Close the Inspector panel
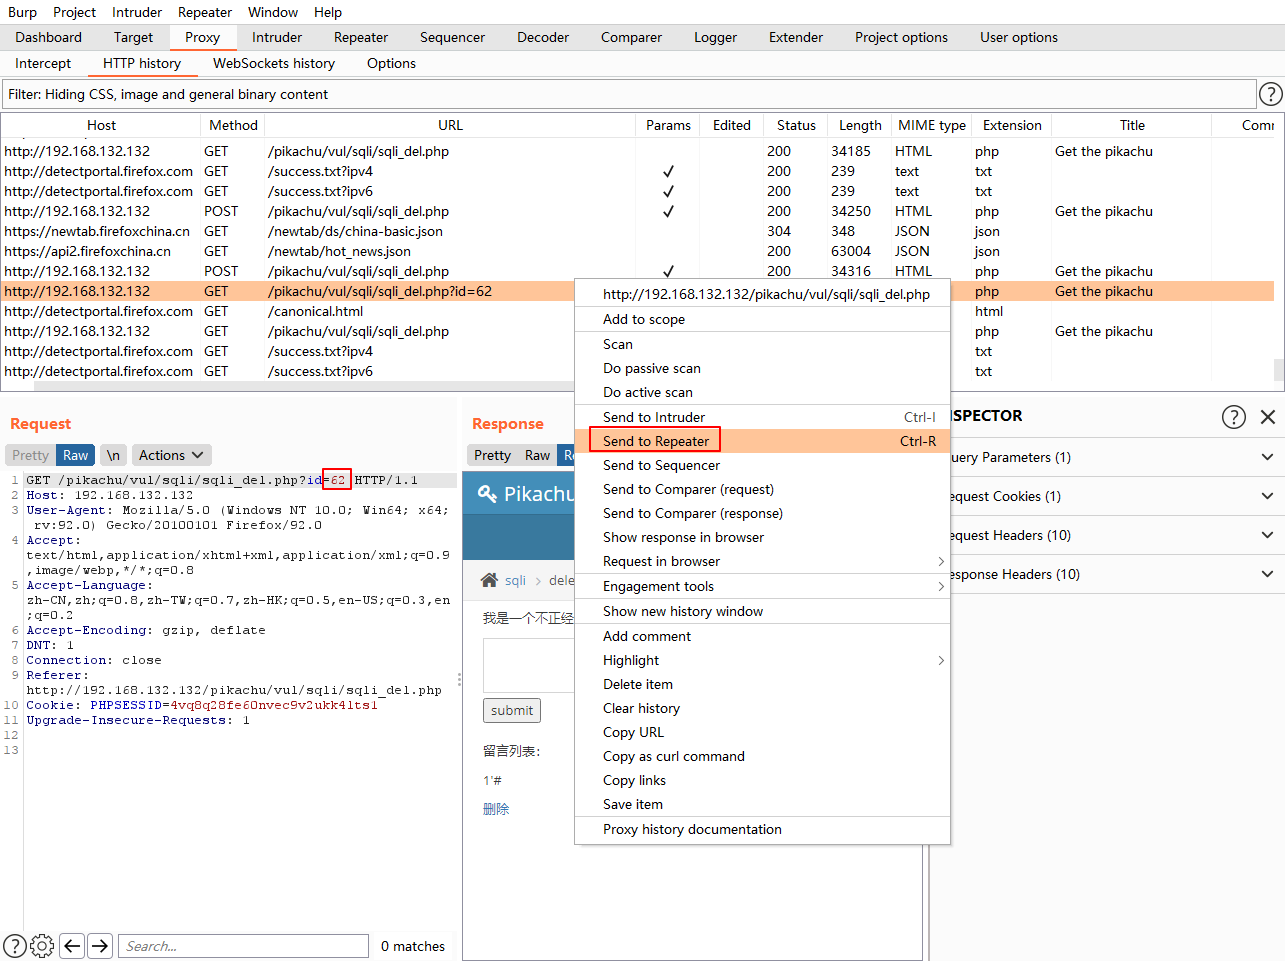 point(1268,417)
